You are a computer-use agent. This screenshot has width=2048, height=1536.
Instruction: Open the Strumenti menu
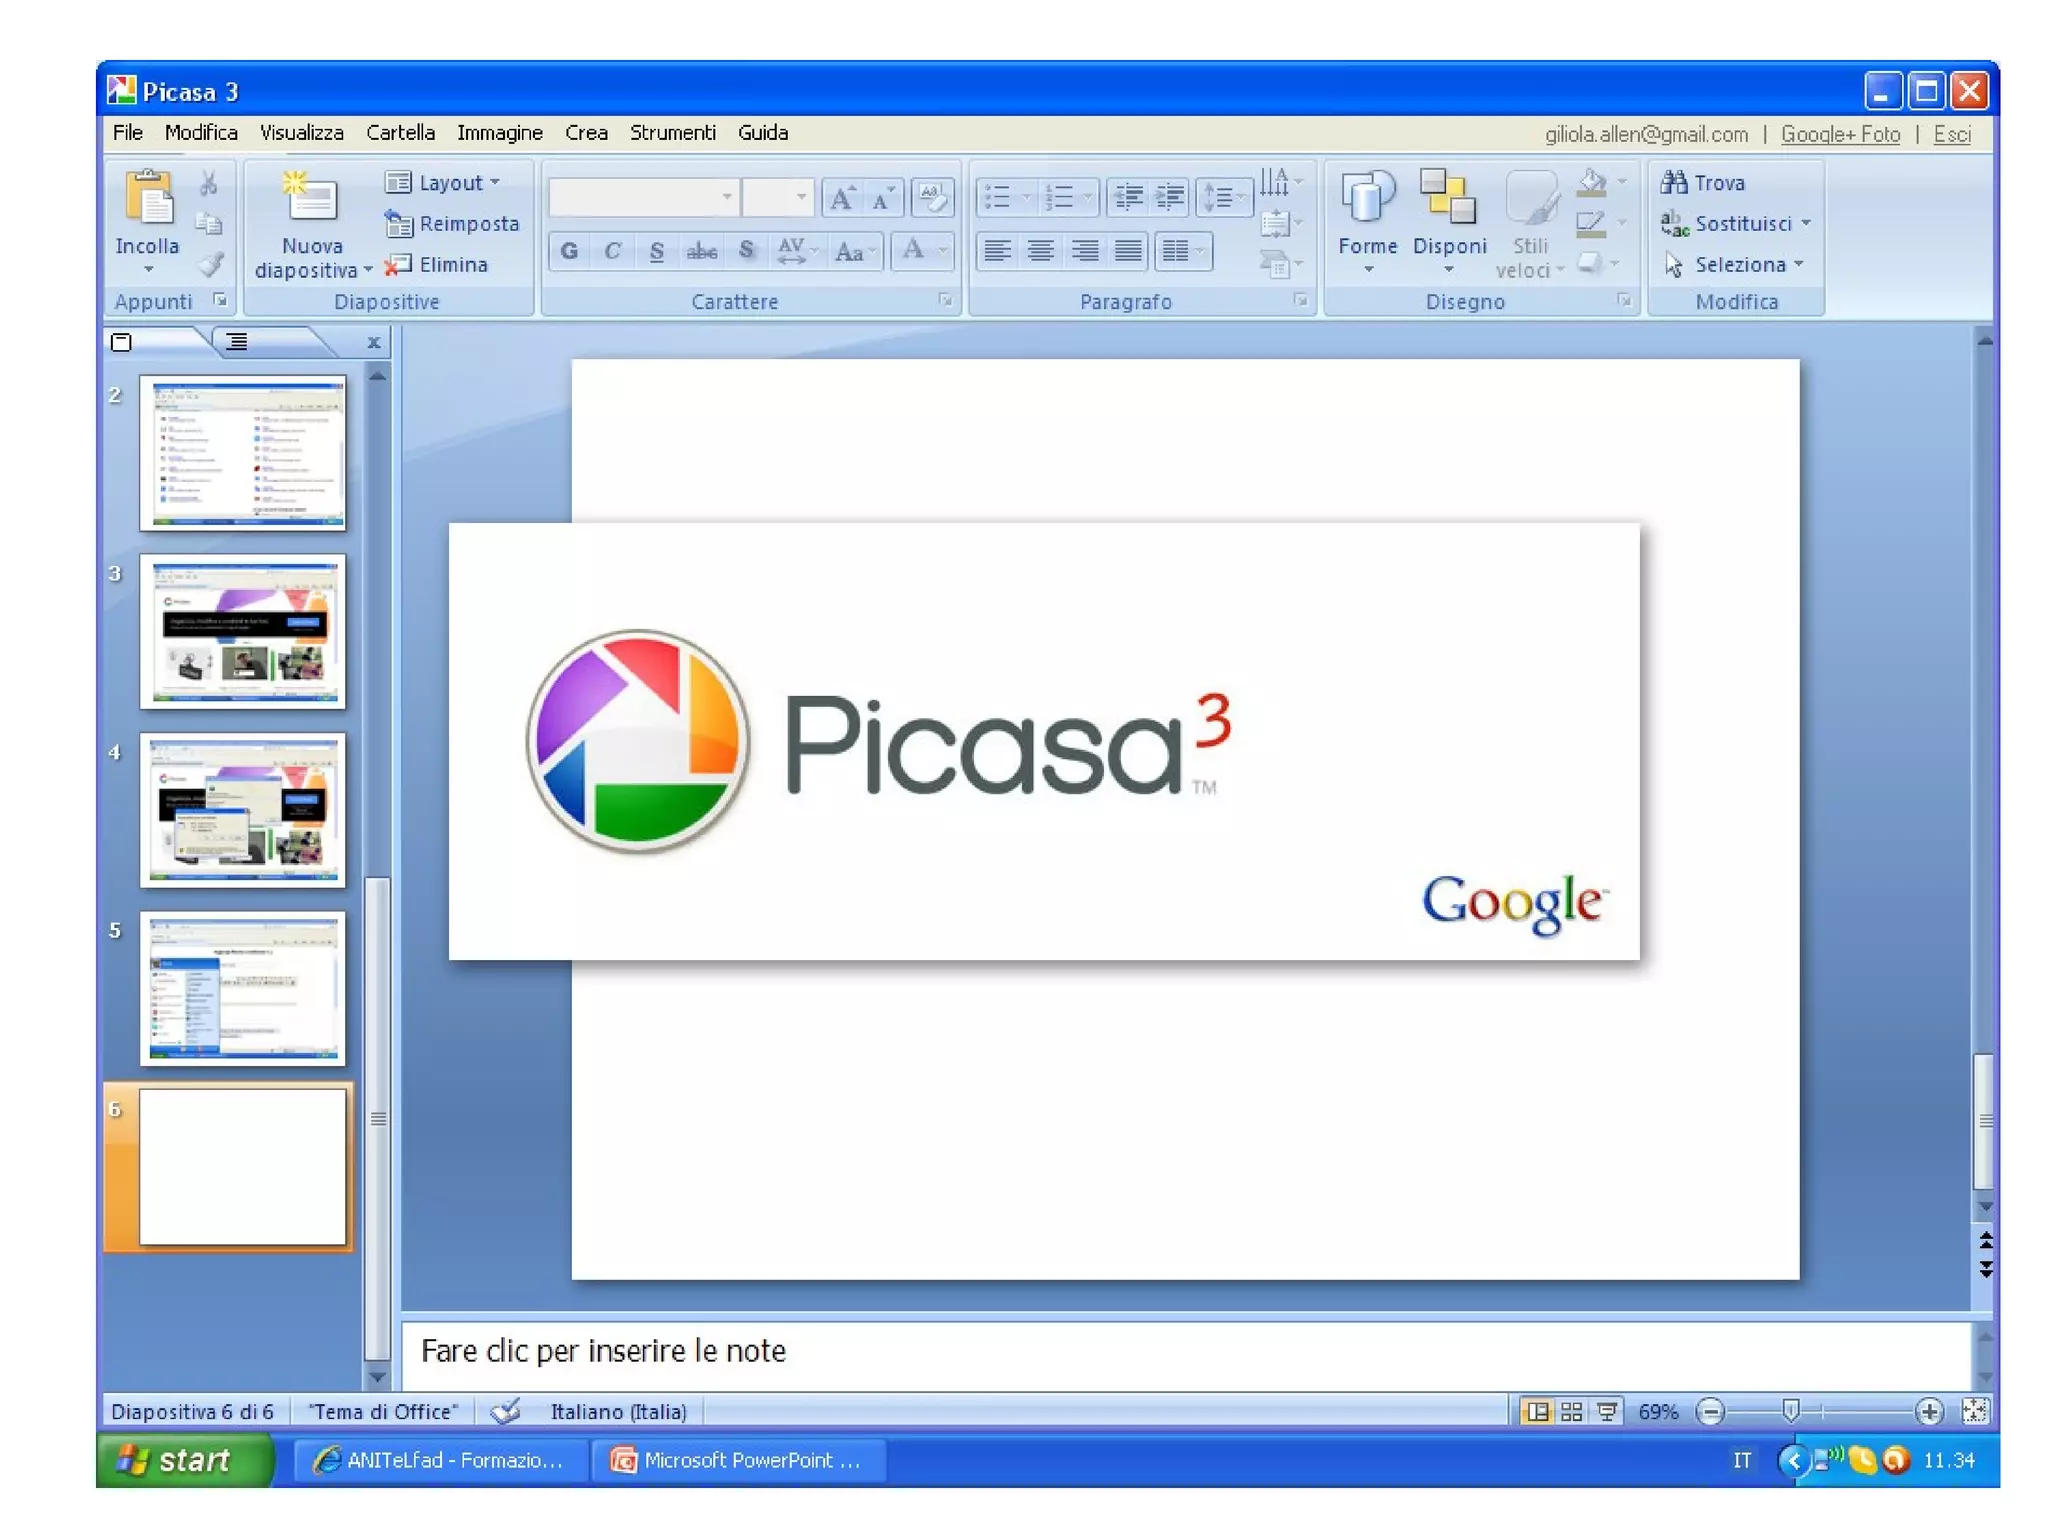[x=672, y=133]
